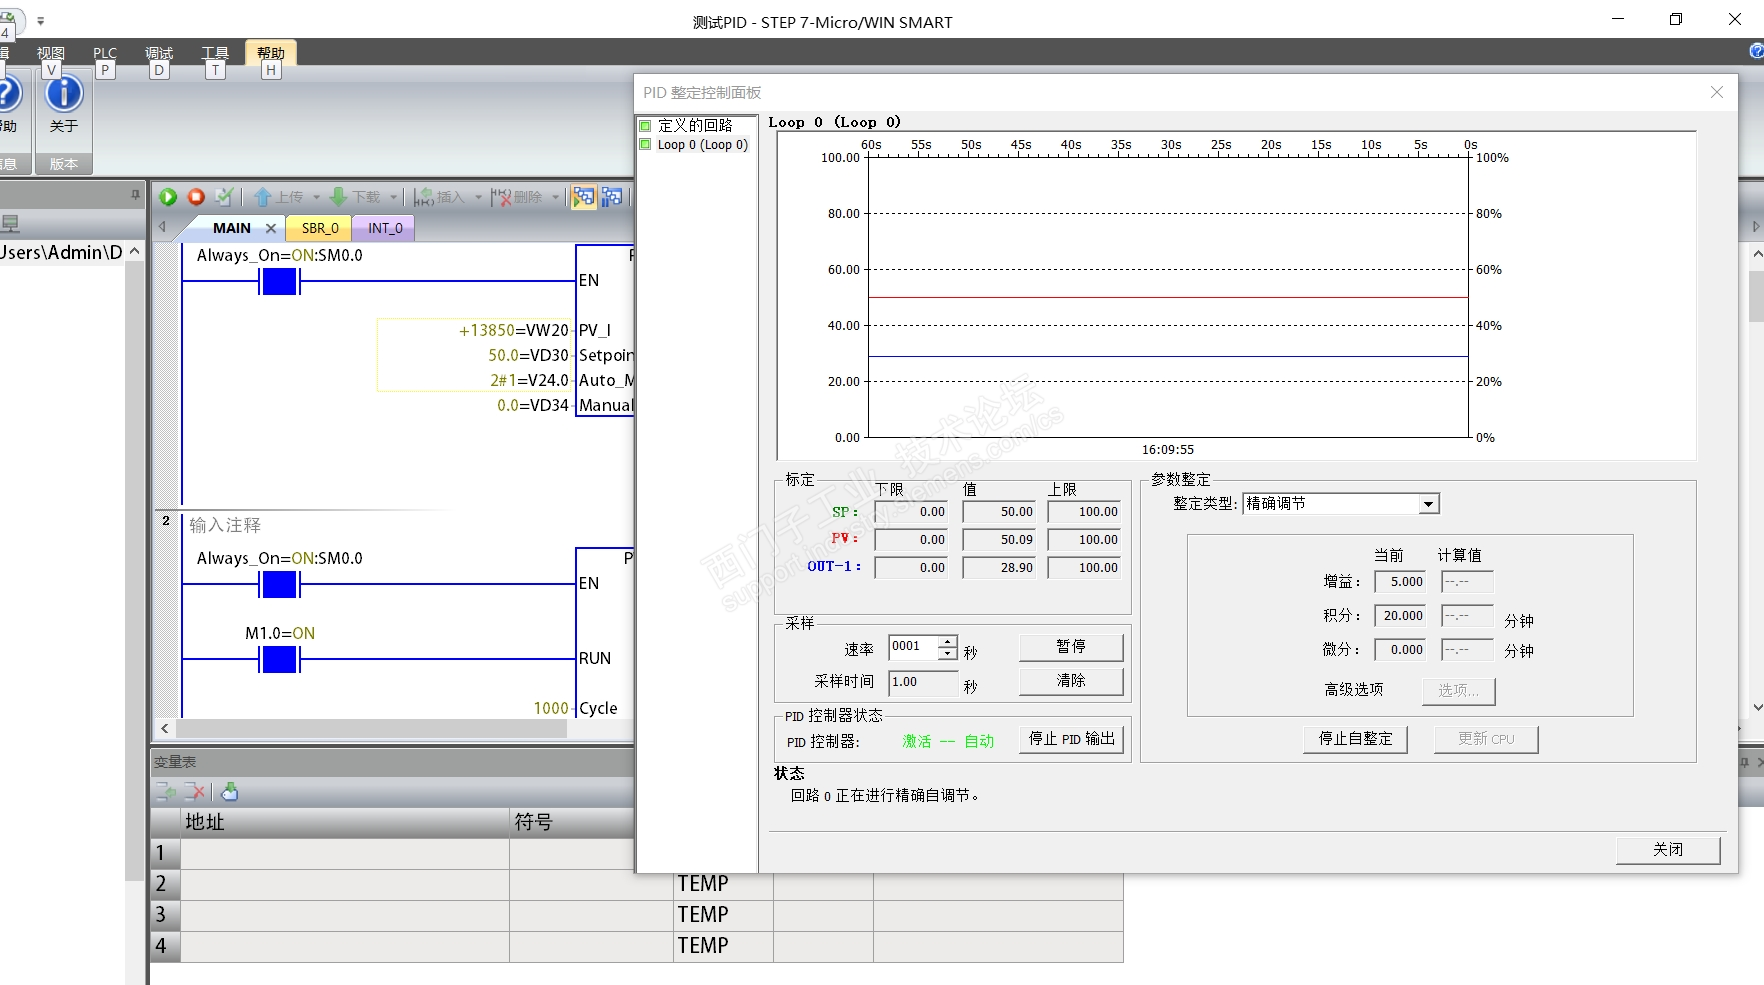
Task: Click the compile program icon
Action: click(224, 197)
